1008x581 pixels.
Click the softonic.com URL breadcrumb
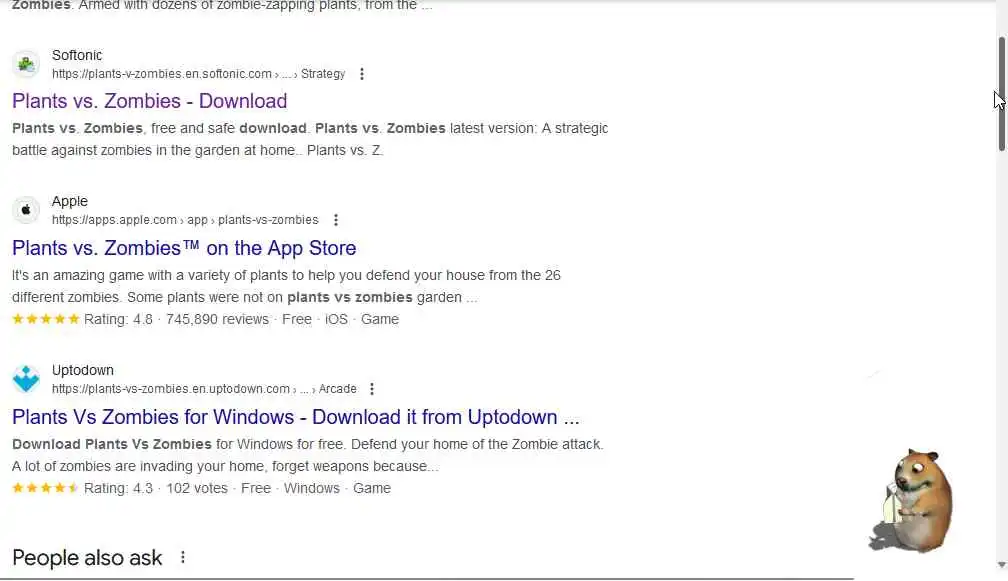(199, 74)
